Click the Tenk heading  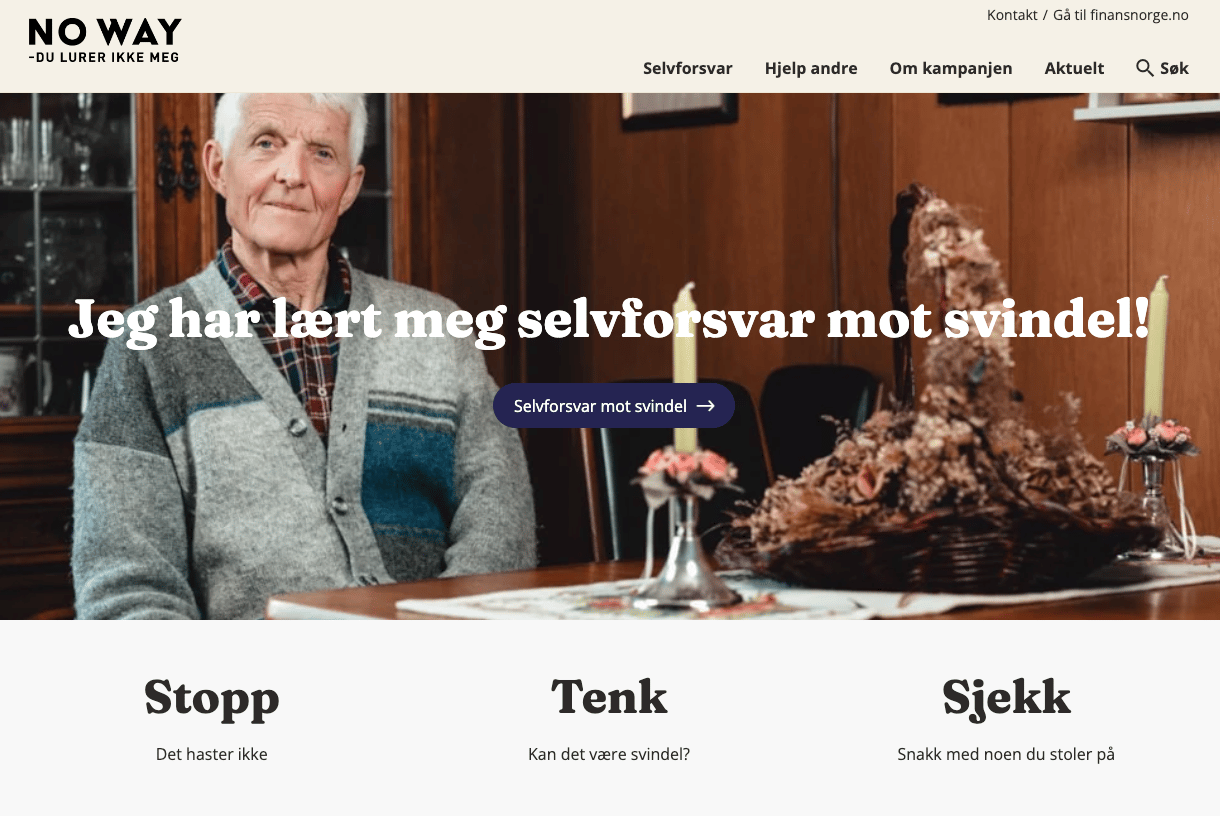[609, 696]
